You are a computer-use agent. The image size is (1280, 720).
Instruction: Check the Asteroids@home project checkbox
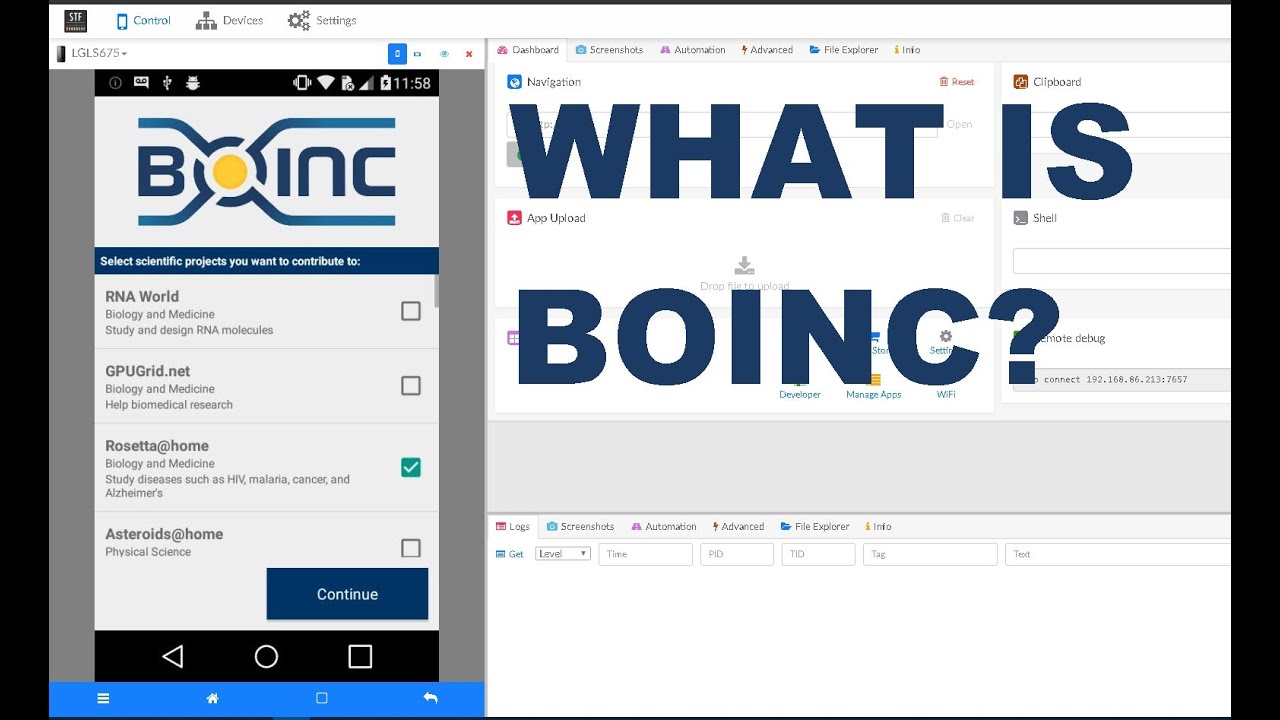[x=411, y=547]
